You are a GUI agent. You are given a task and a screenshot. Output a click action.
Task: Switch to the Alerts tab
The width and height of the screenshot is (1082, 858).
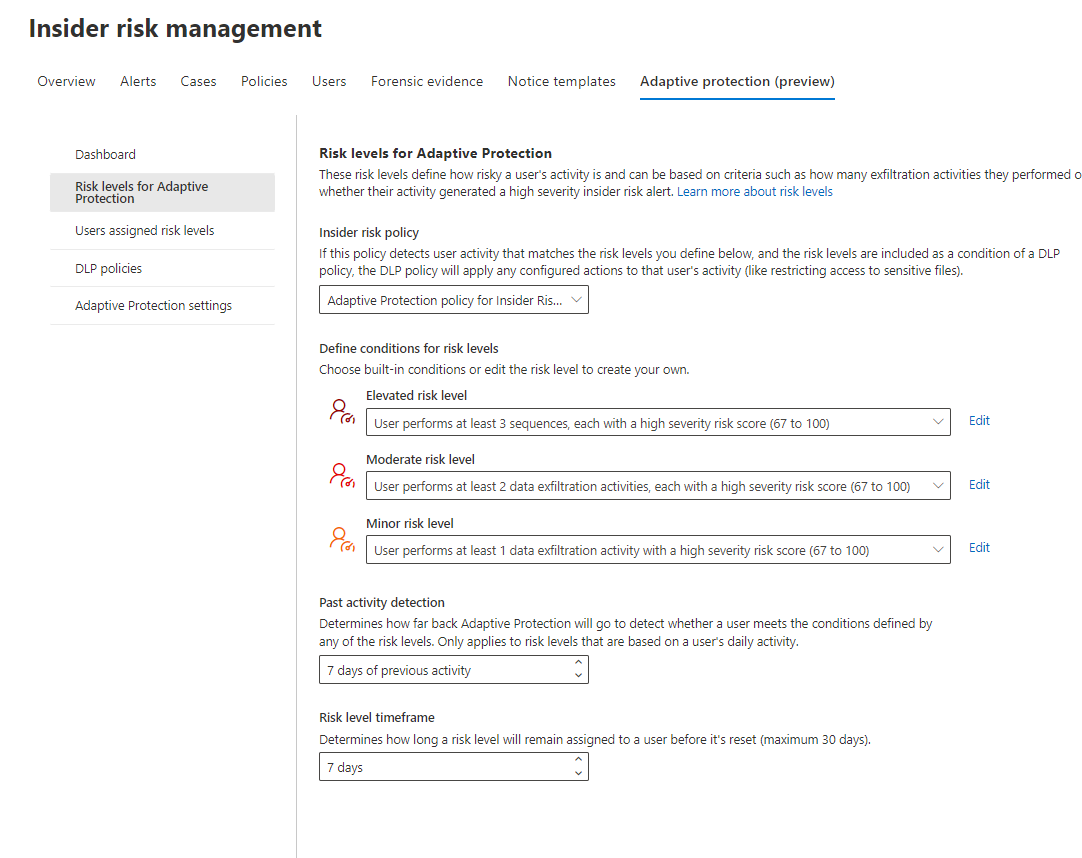click(138, 81)
